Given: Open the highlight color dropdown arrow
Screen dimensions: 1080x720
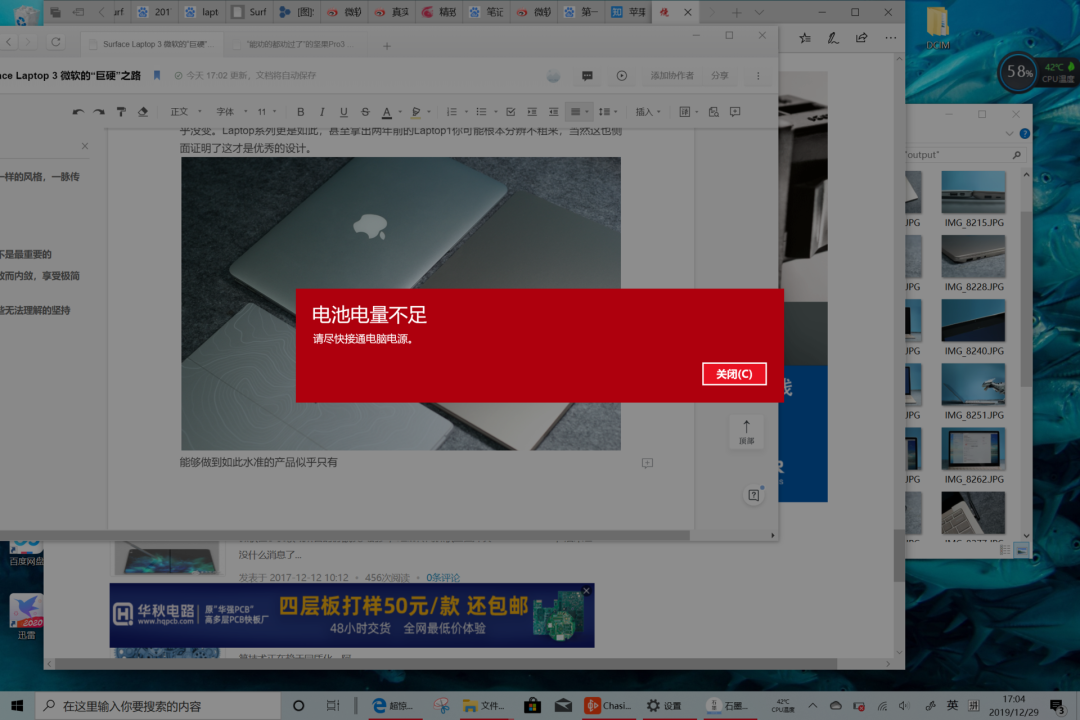Looking at the screenshot, I should (x=429, y=112).
